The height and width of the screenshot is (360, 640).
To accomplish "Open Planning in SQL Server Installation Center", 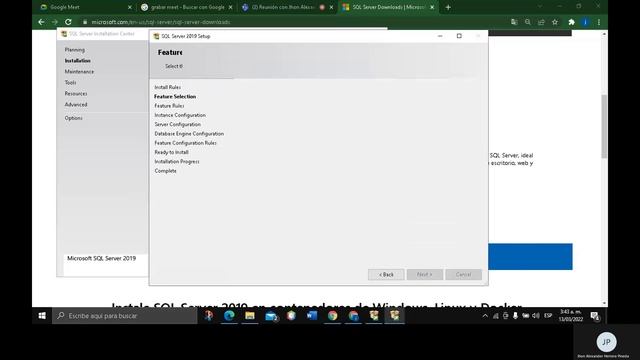I will (x=75, y=50).
